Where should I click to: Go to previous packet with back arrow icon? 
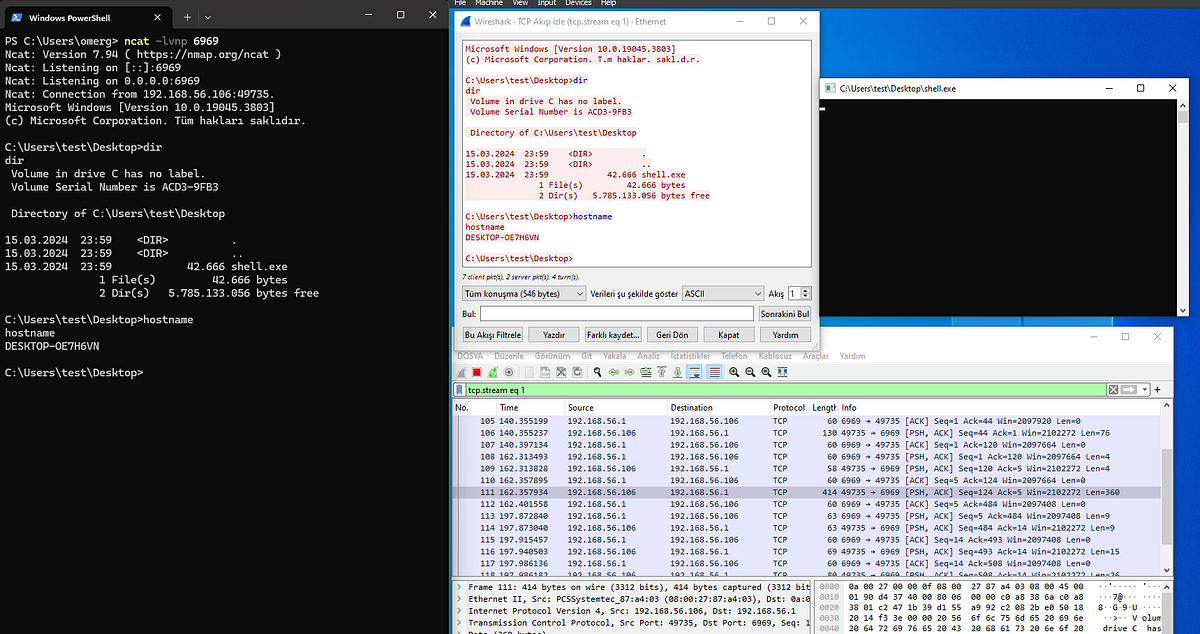tap(613, 371)
